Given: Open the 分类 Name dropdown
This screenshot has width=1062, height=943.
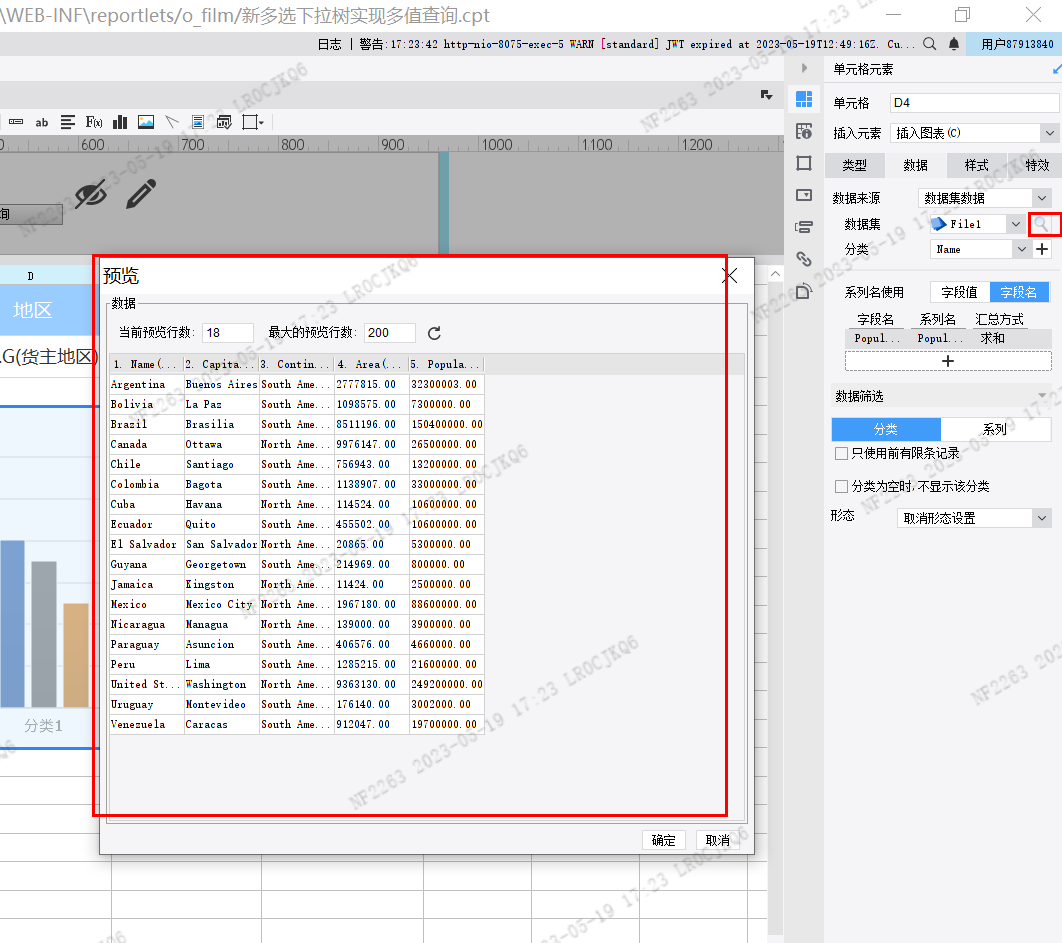Looking at the screenshot, I should (x=1022, y=249).
